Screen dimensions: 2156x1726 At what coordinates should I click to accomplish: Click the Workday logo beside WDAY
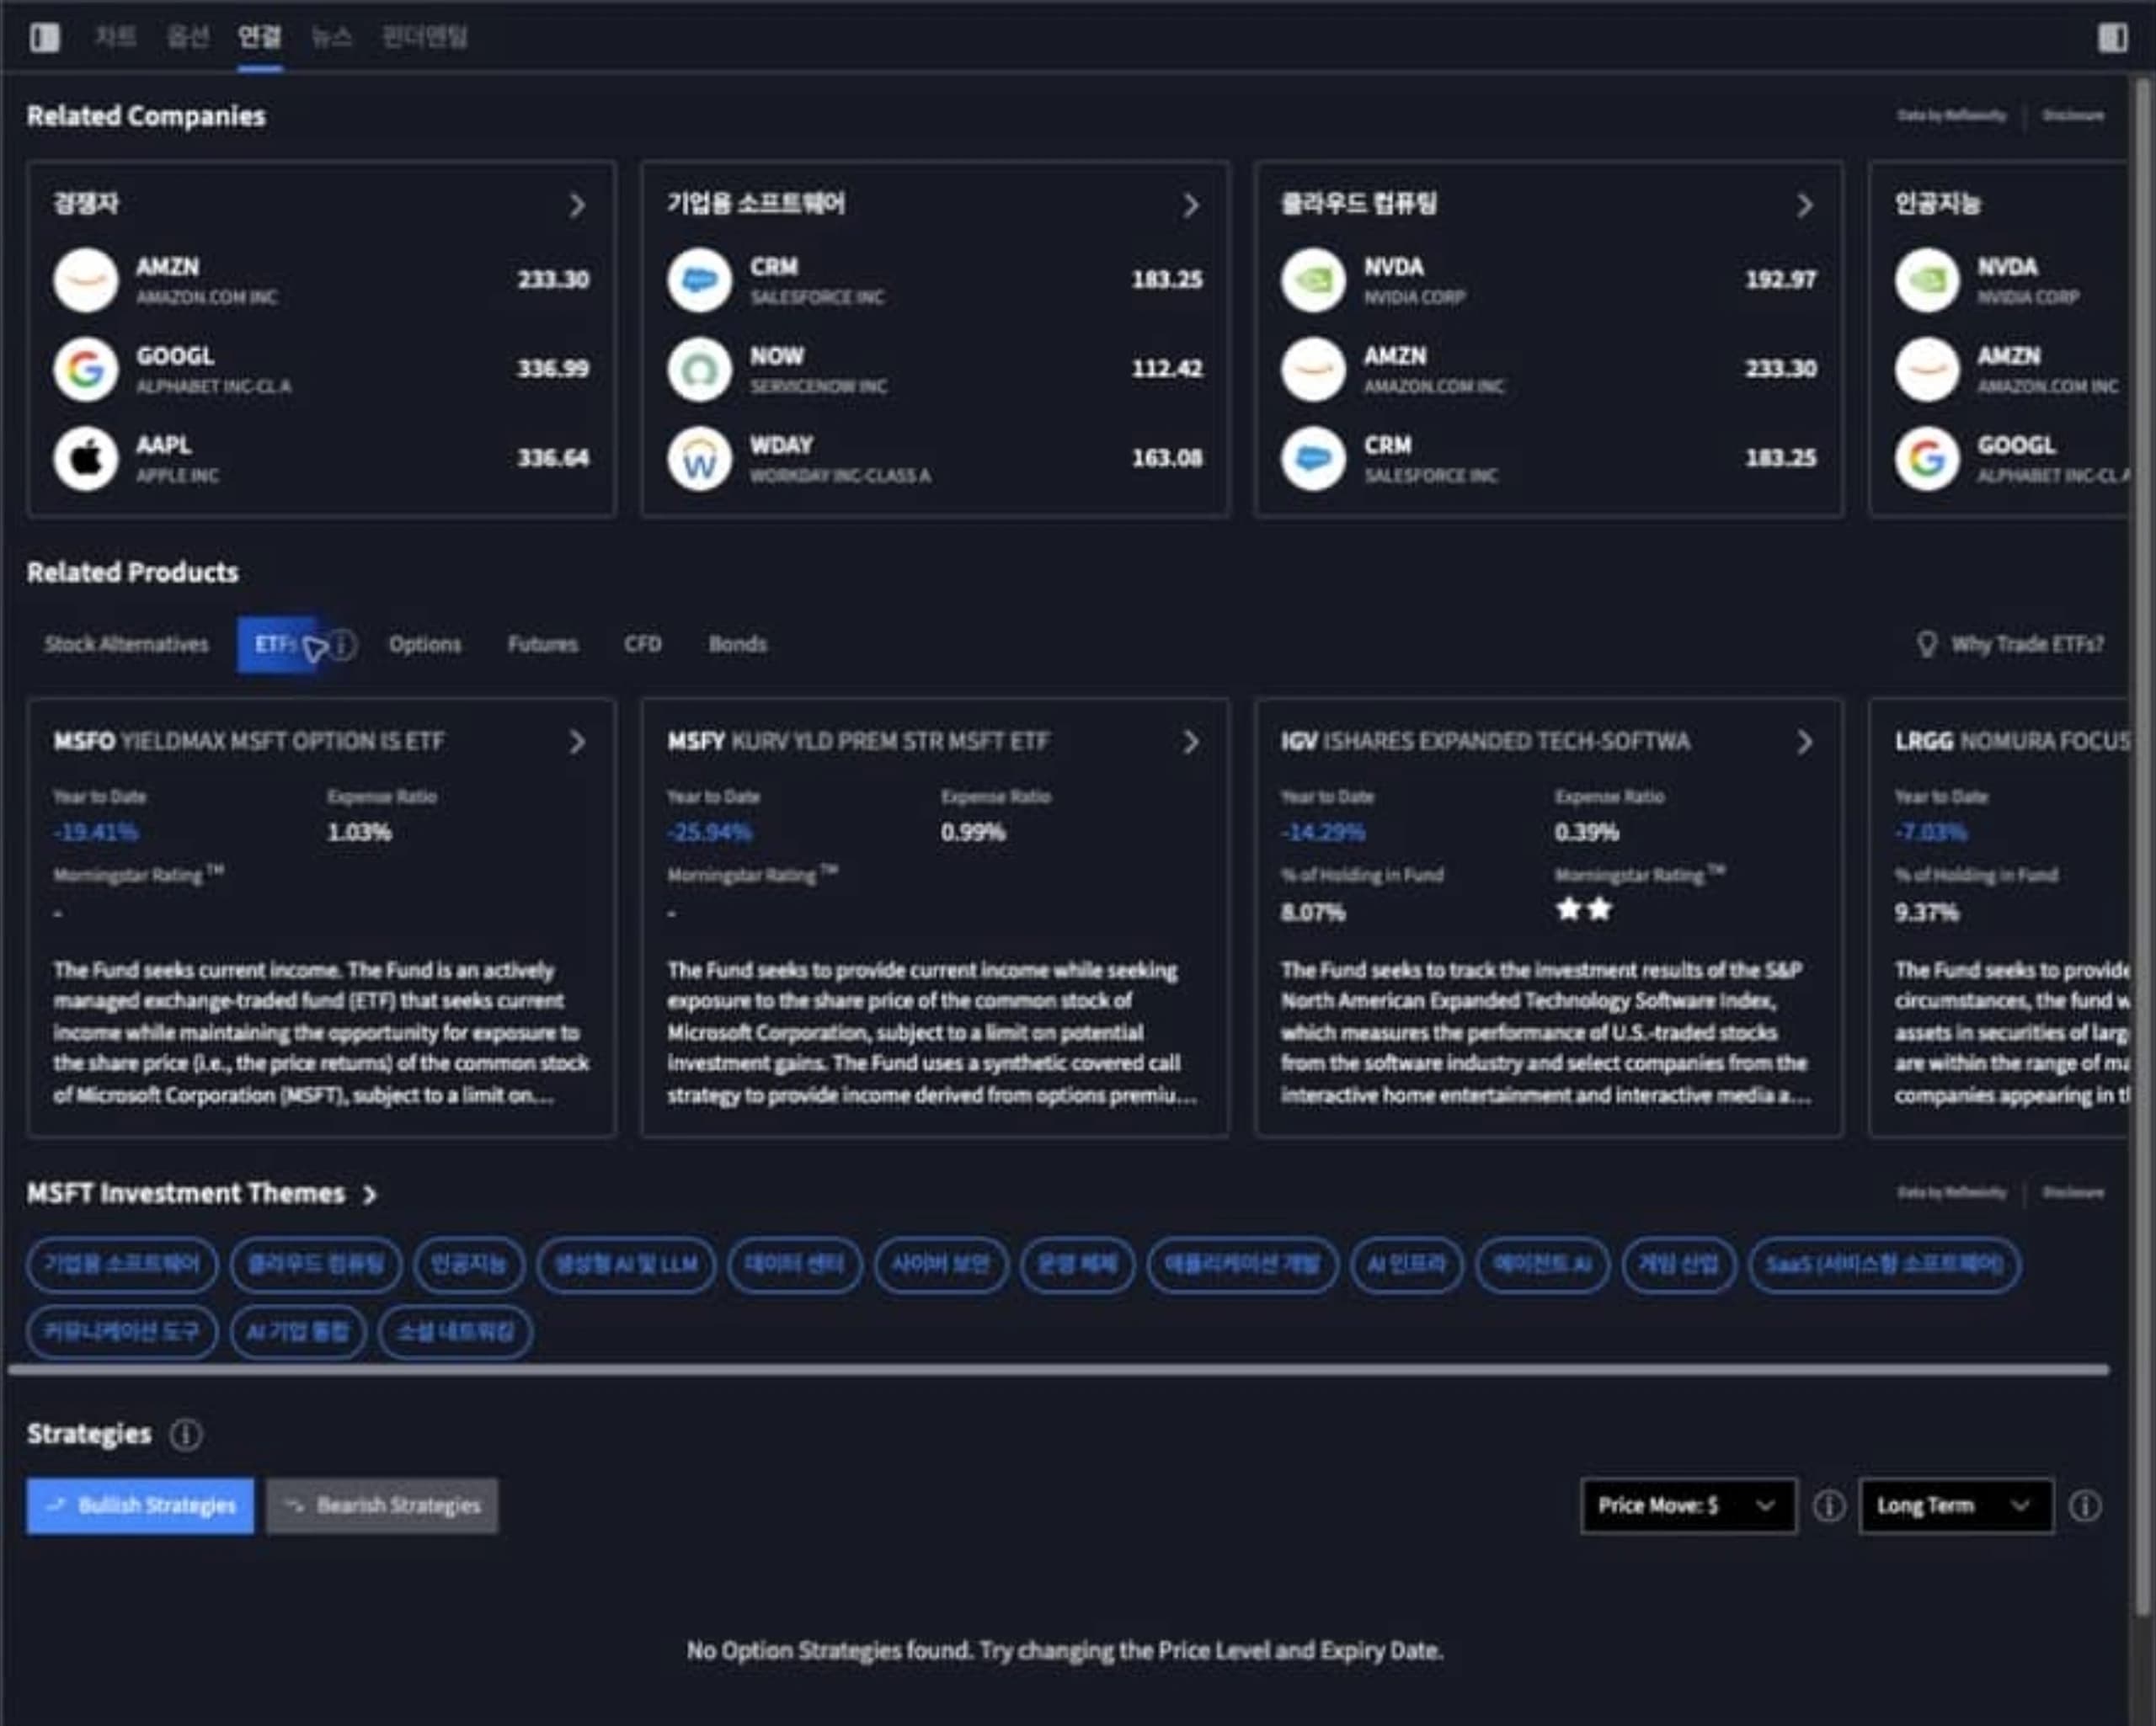[x=700, y=458]
